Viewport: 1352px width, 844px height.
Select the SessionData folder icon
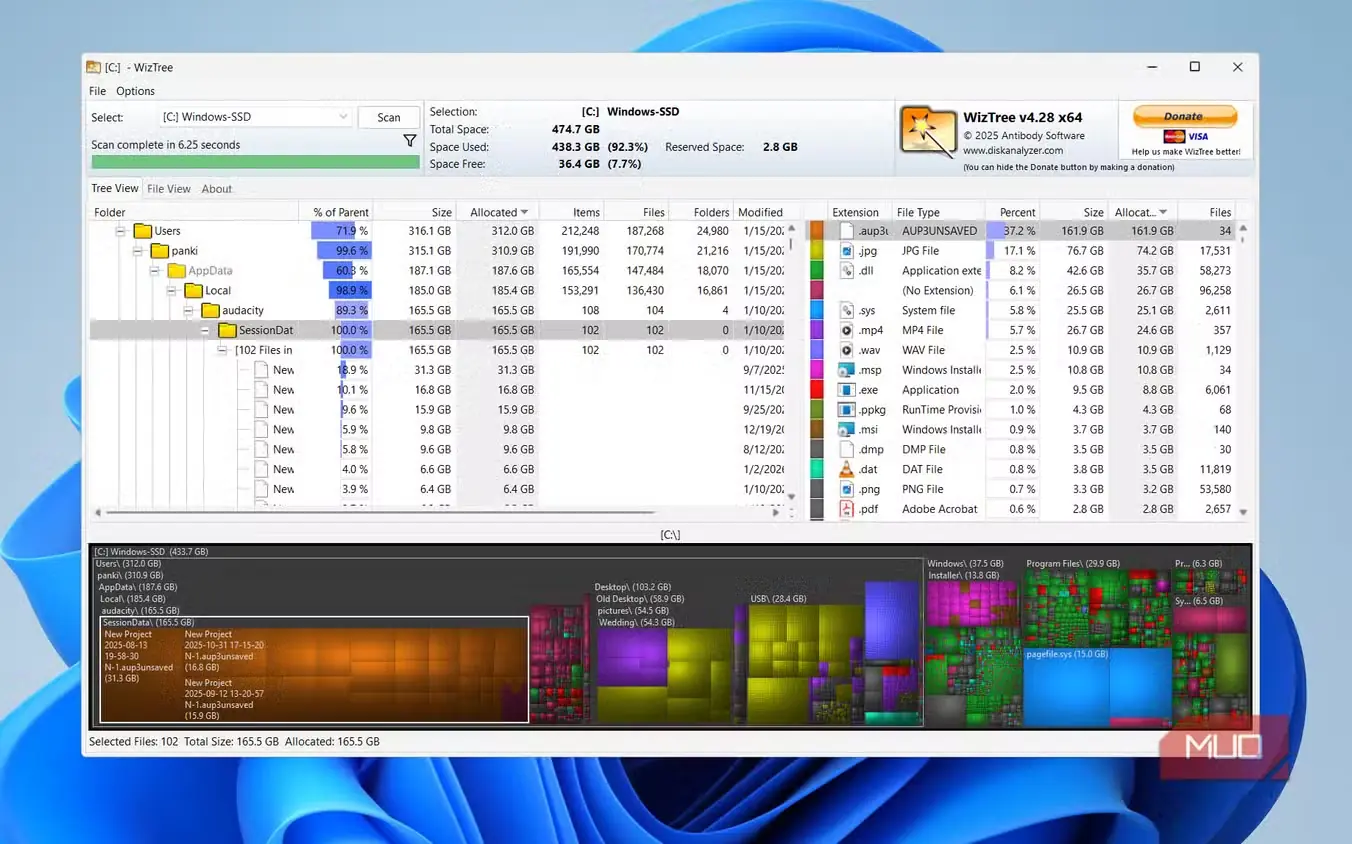pyautogui.click(x=227, y=330)
